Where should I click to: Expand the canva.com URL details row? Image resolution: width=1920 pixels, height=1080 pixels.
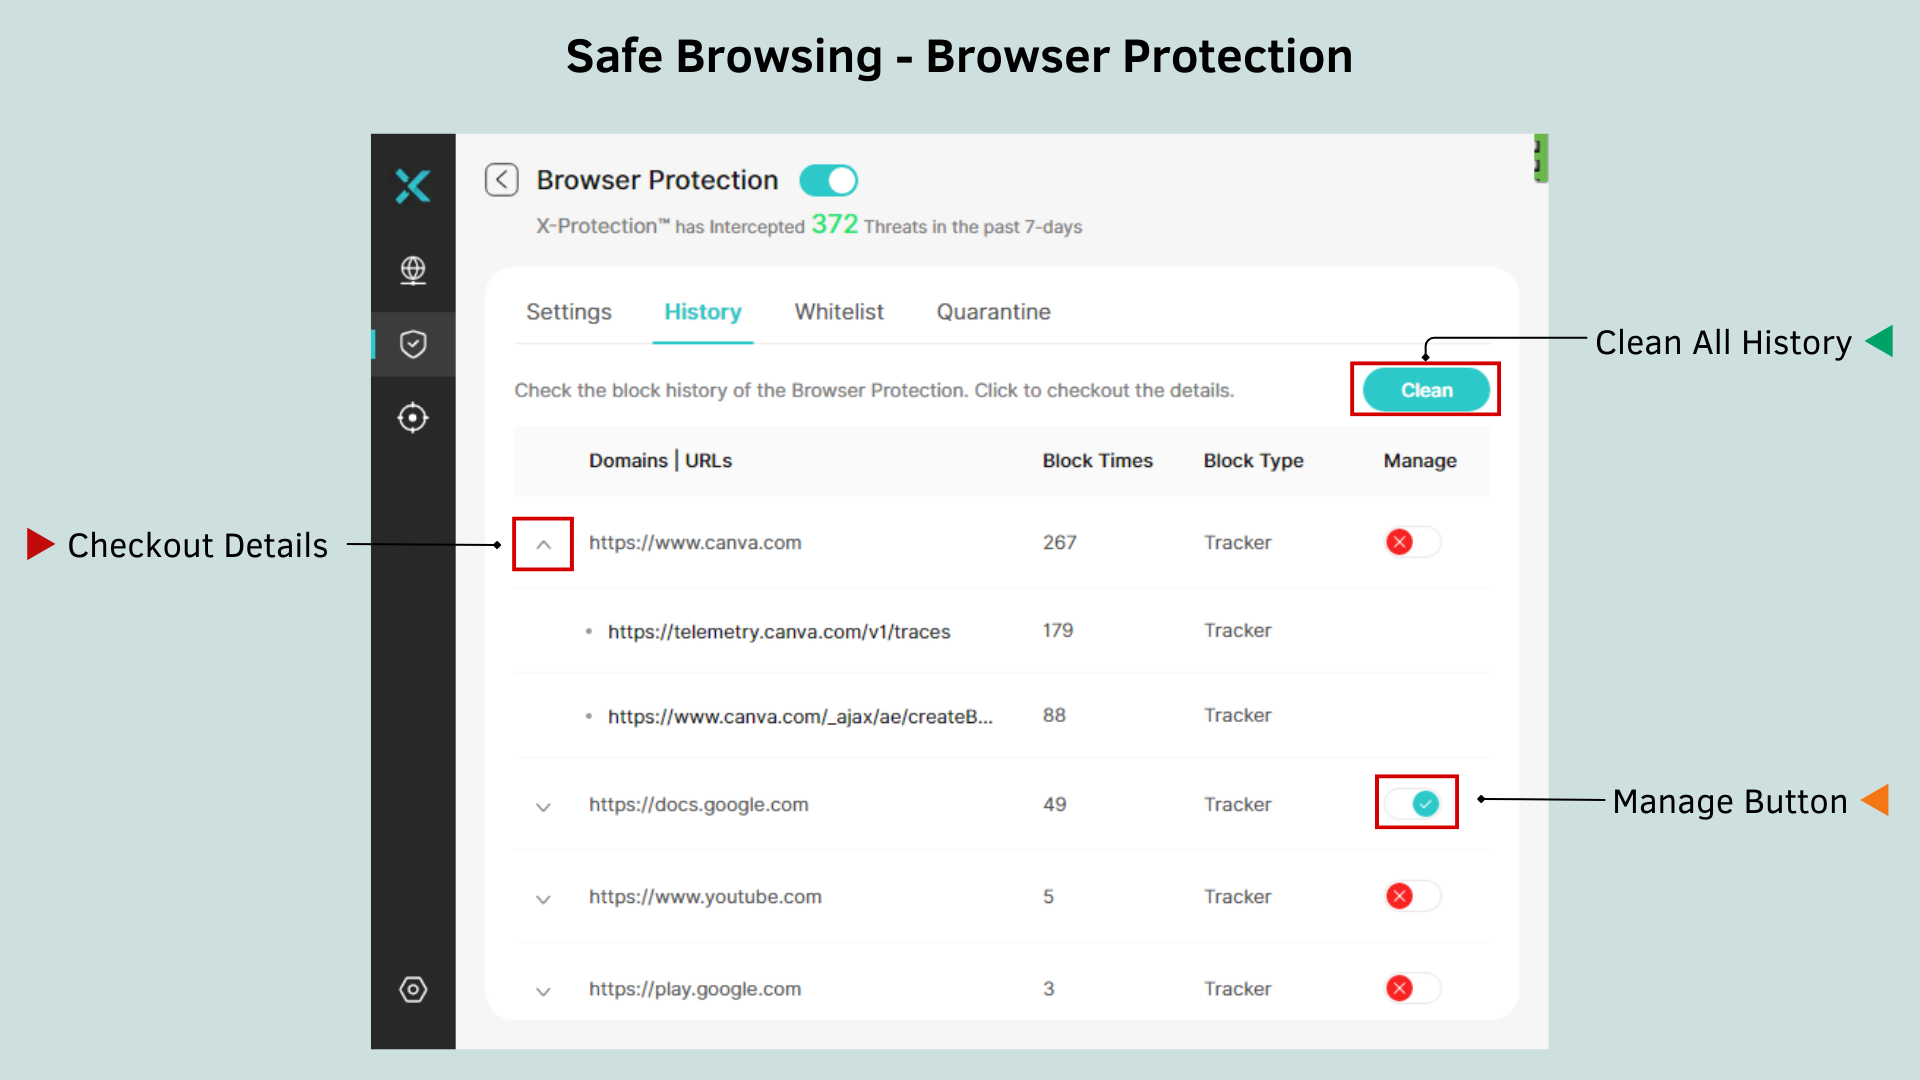tap(543, 542)
